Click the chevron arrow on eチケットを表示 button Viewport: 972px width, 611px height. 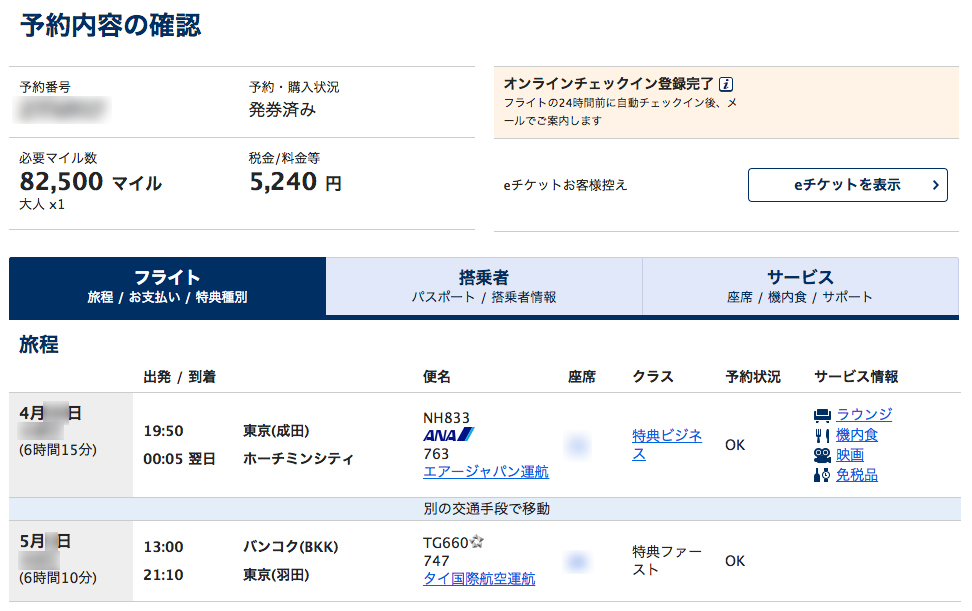936,184
